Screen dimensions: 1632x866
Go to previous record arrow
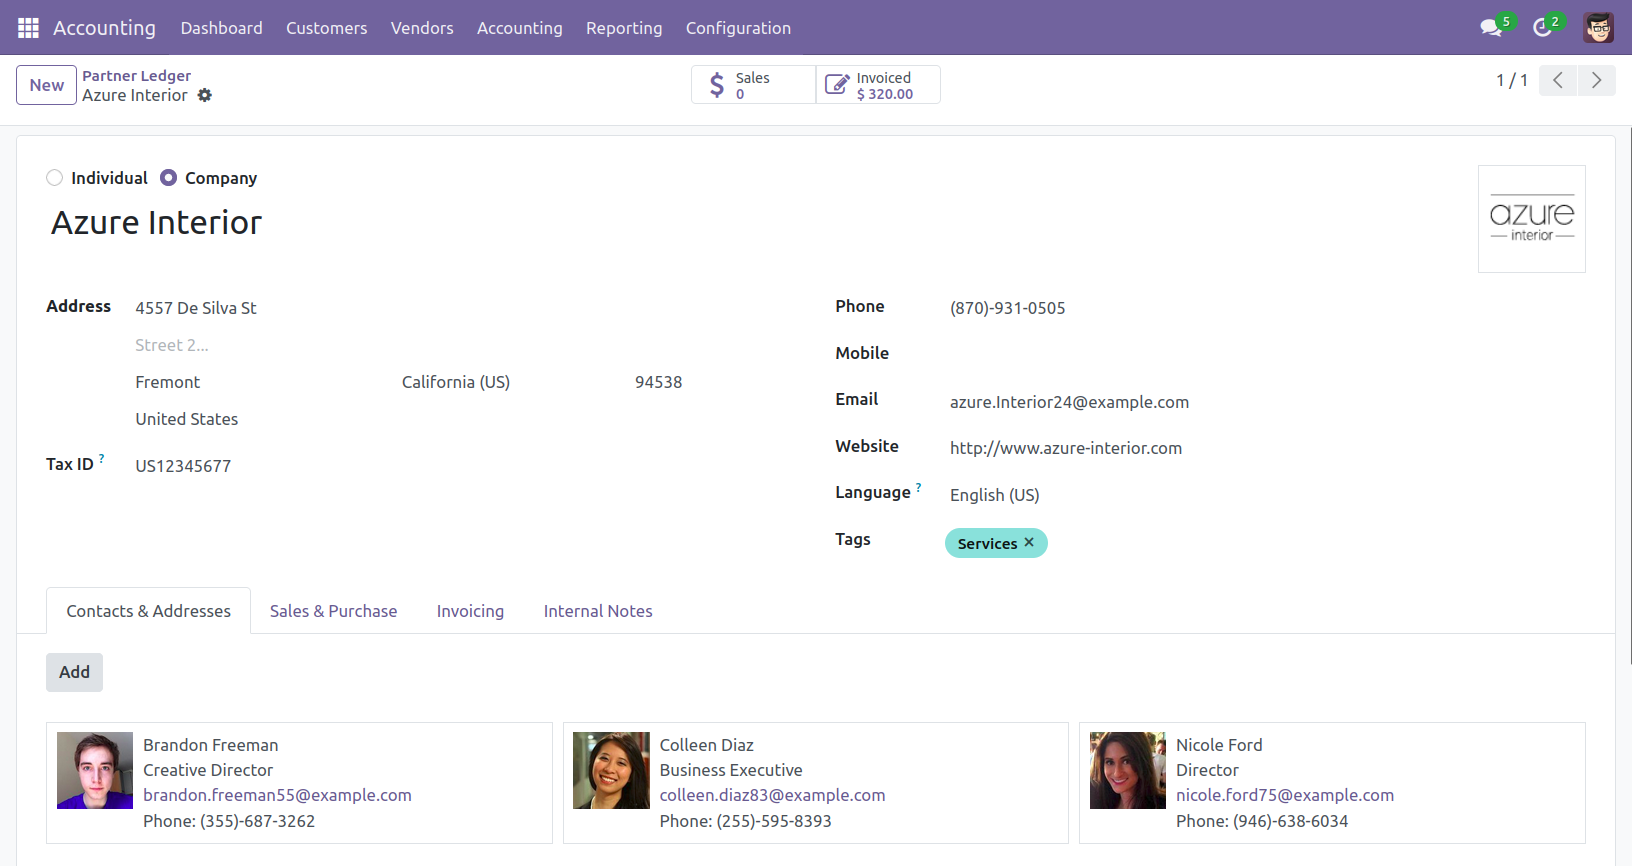tap(1558, 80)
